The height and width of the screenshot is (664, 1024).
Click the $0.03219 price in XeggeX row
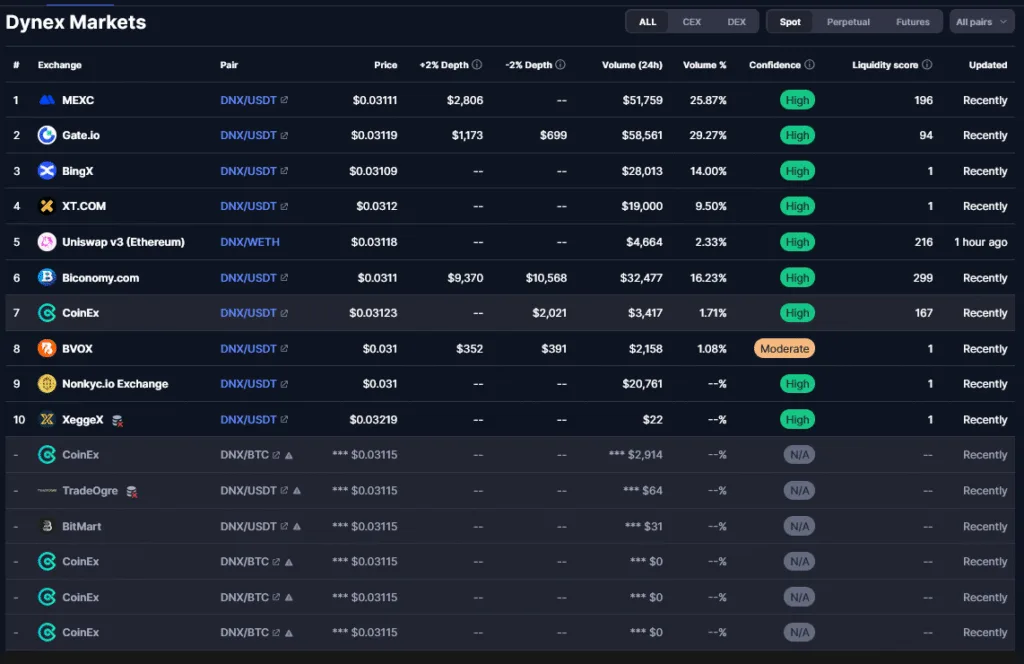pyautogui.click(x=373, y=419)
